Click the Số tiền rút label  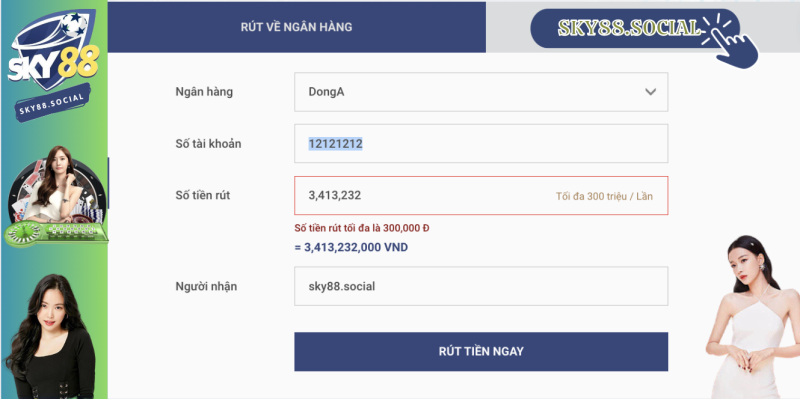tap(203, 195)
